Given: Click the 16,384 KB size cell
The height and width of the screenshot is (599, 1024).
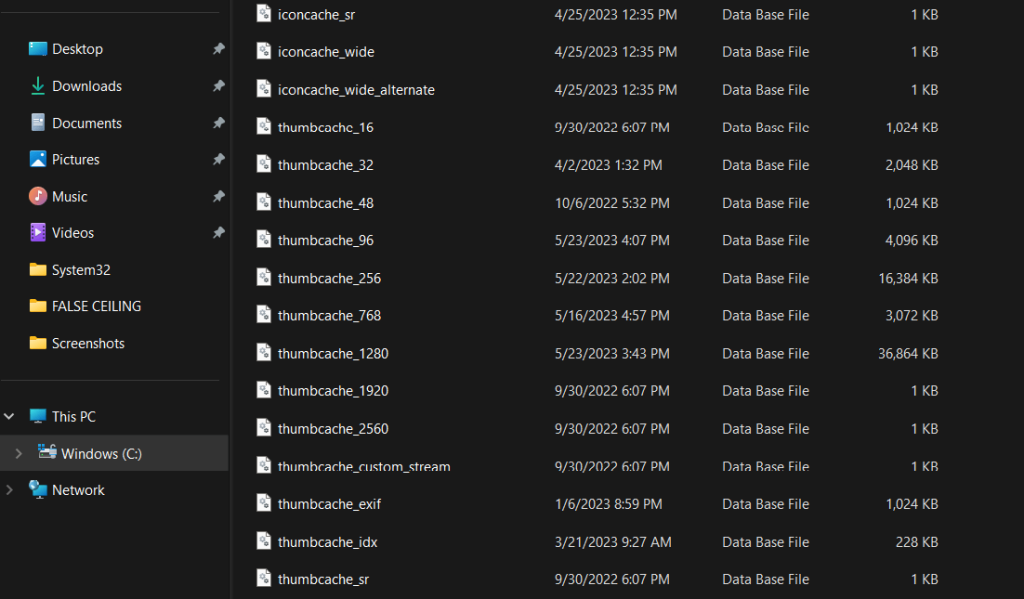Looking at the screenshot, I should (908, 278).
